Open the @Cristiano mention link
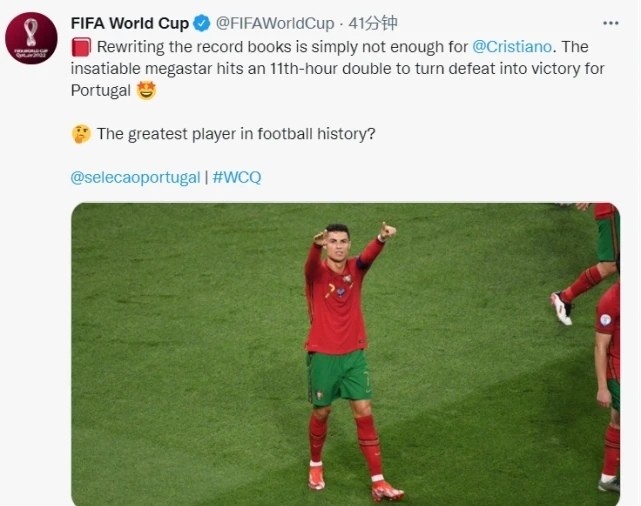641x506 pixels. (512, 47)
